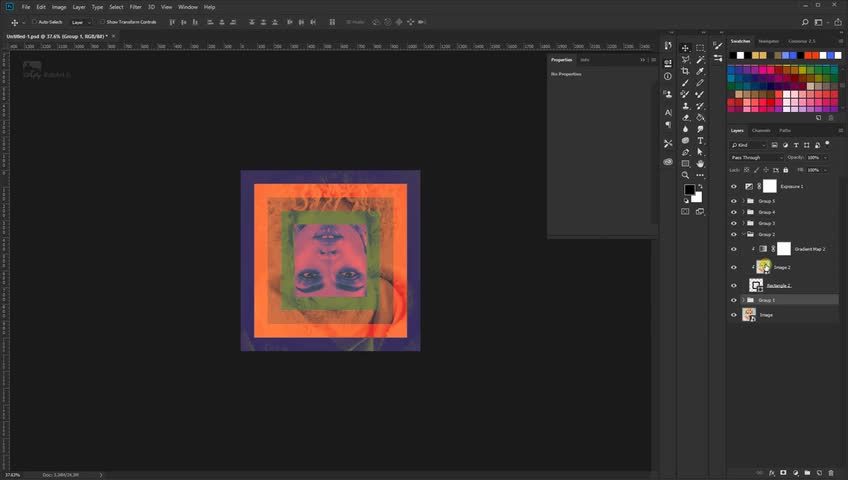
Task: Open the Image menu
Action: tap(59, 7)
